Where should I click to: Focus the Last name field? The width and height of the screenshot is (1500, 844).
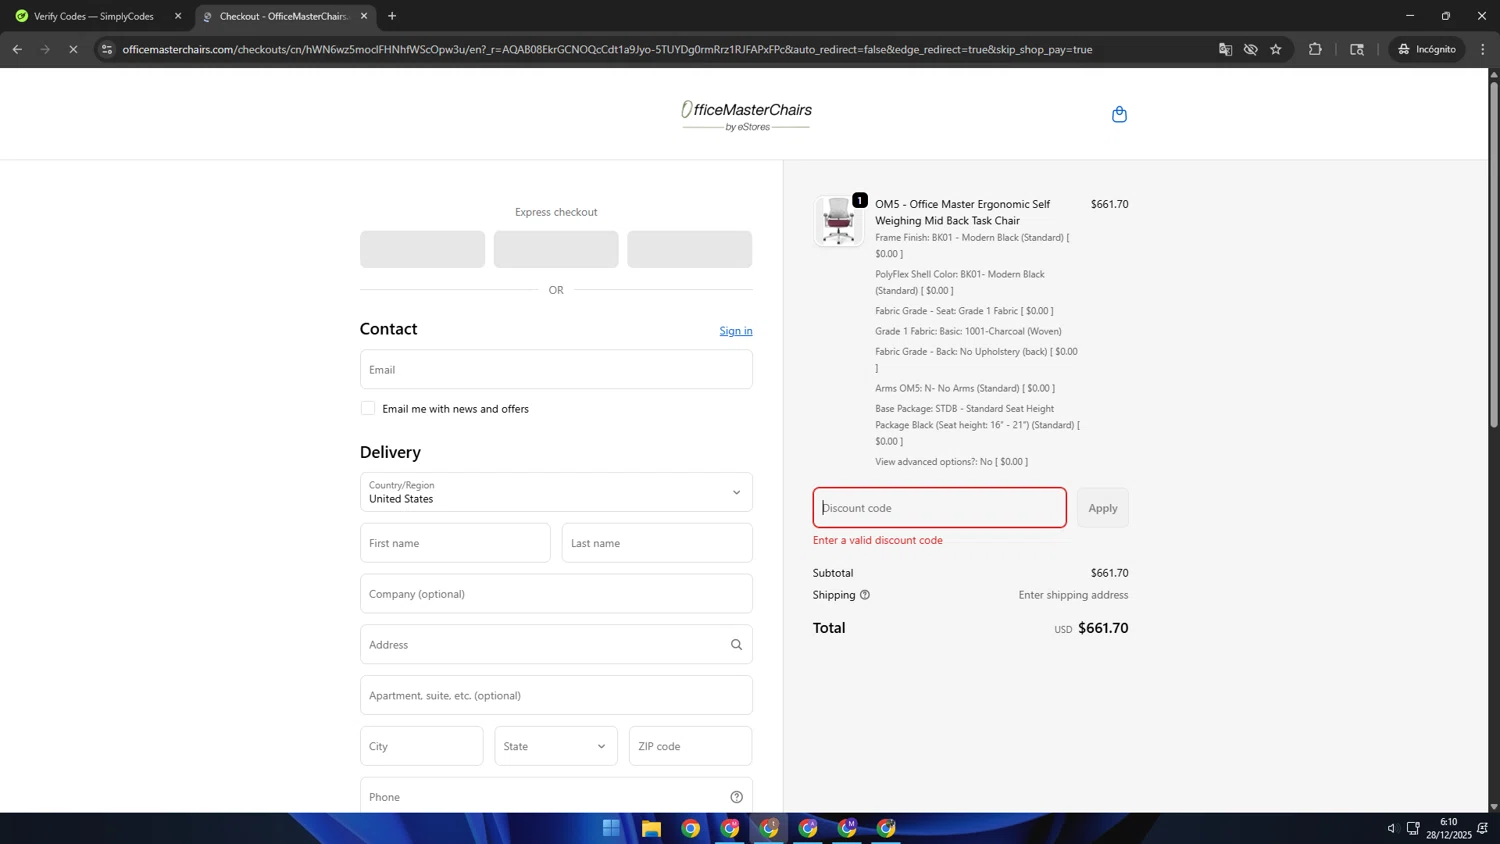(657, 543)
